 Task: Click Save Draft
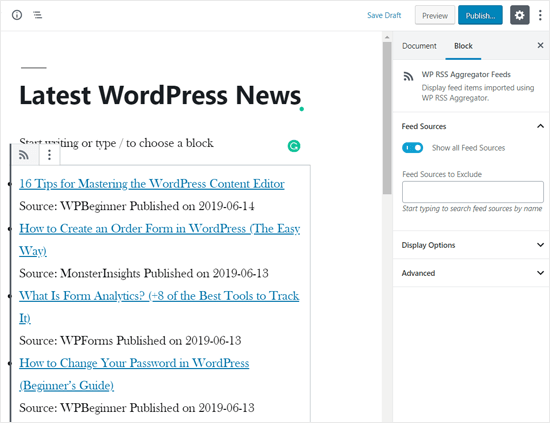384,15
